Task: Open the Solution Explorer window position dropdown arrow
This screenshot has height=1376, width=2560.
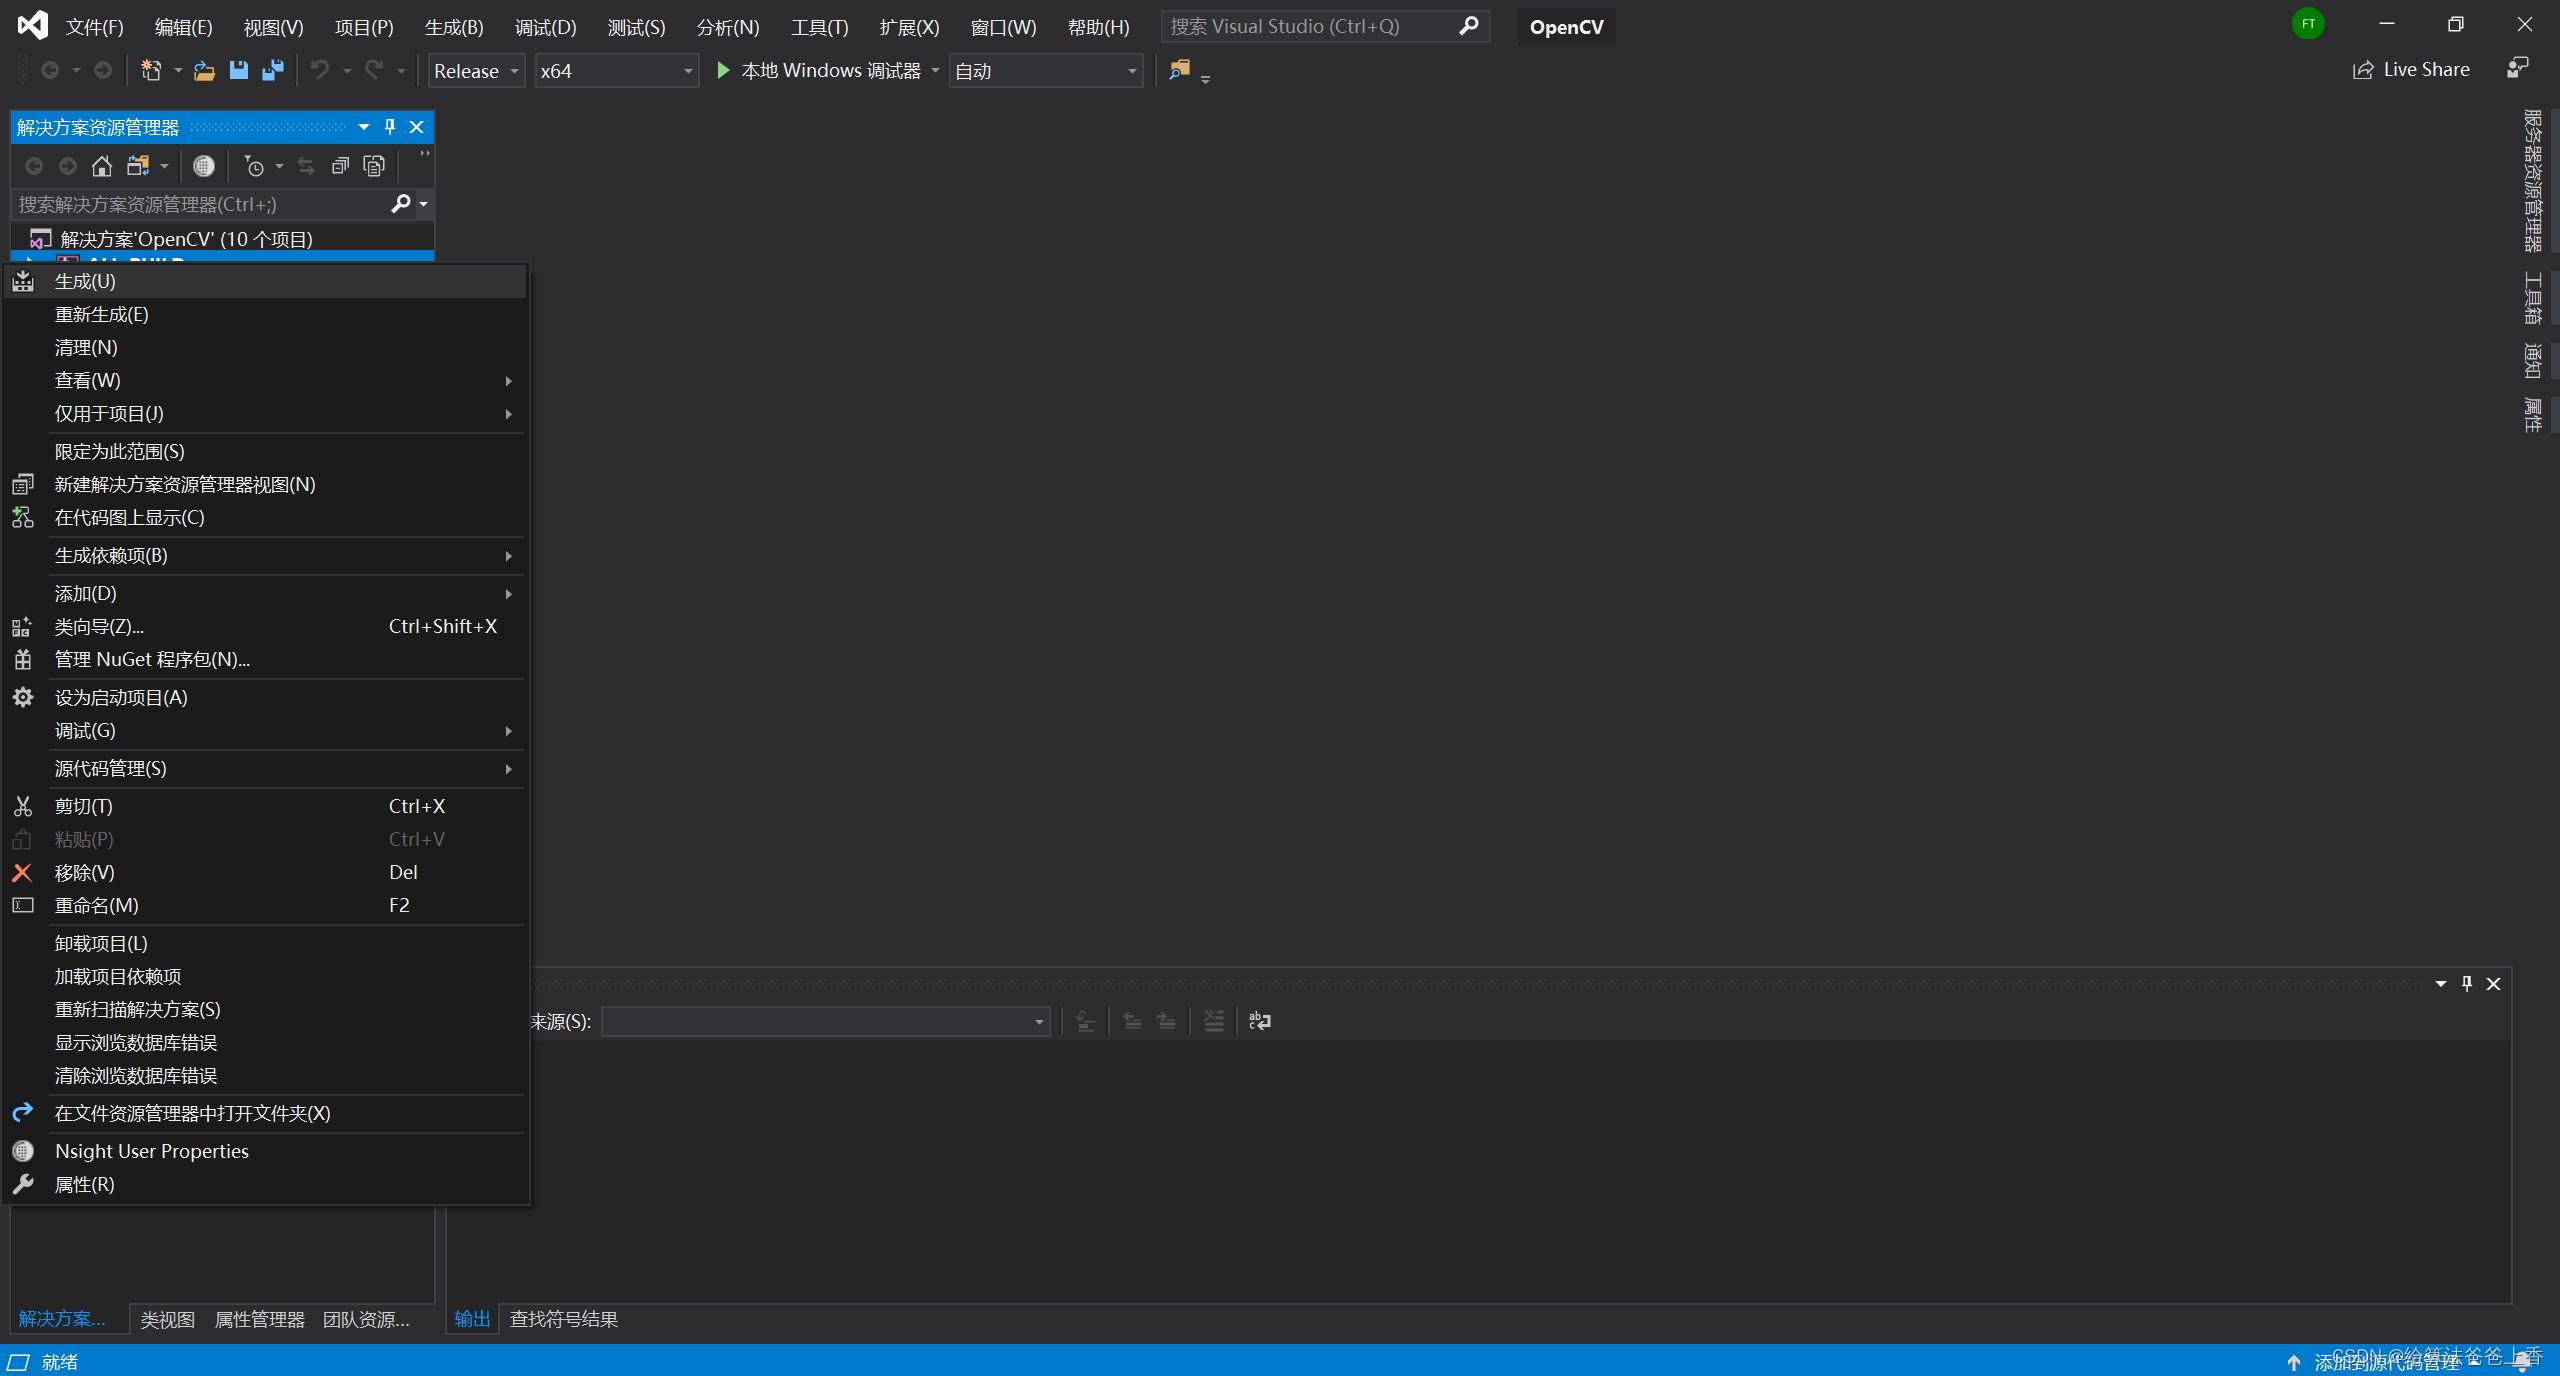Action: 364,127
